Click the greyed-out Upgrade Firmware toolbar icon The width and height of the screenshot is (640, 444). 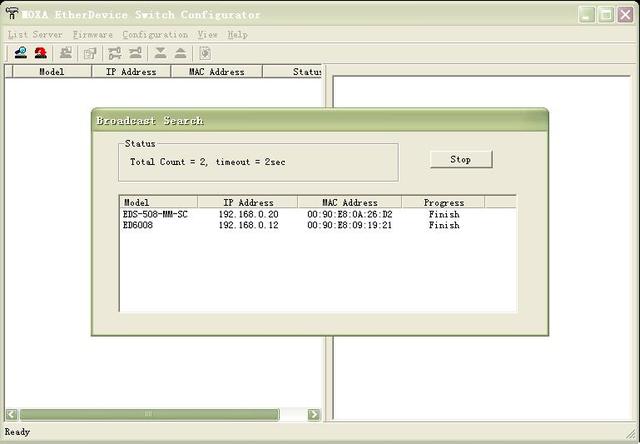pyautogui.click(x=66, y=53)
